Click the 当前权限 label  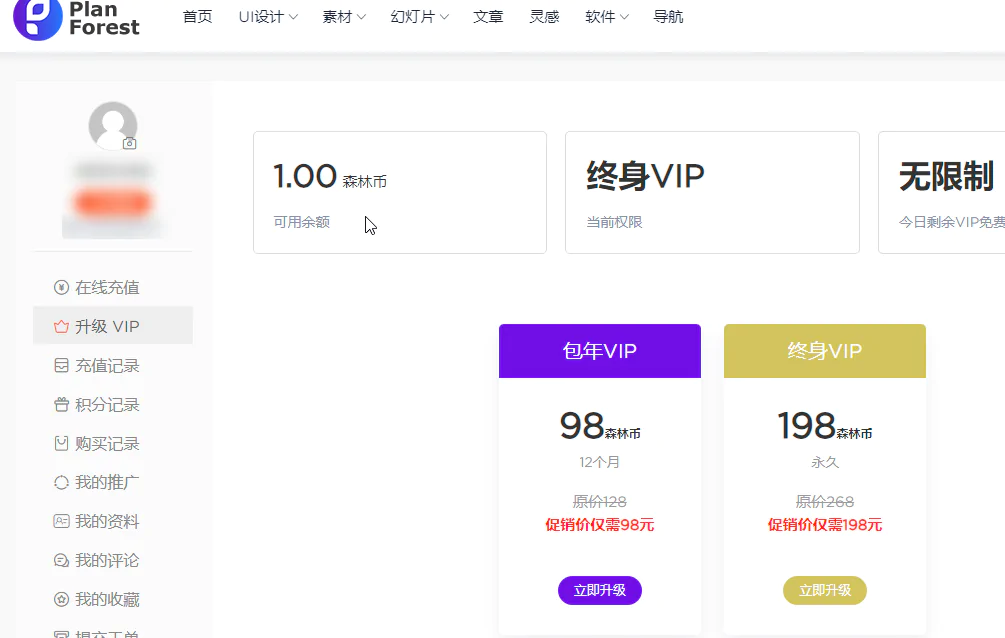click(x=614, y=222)
